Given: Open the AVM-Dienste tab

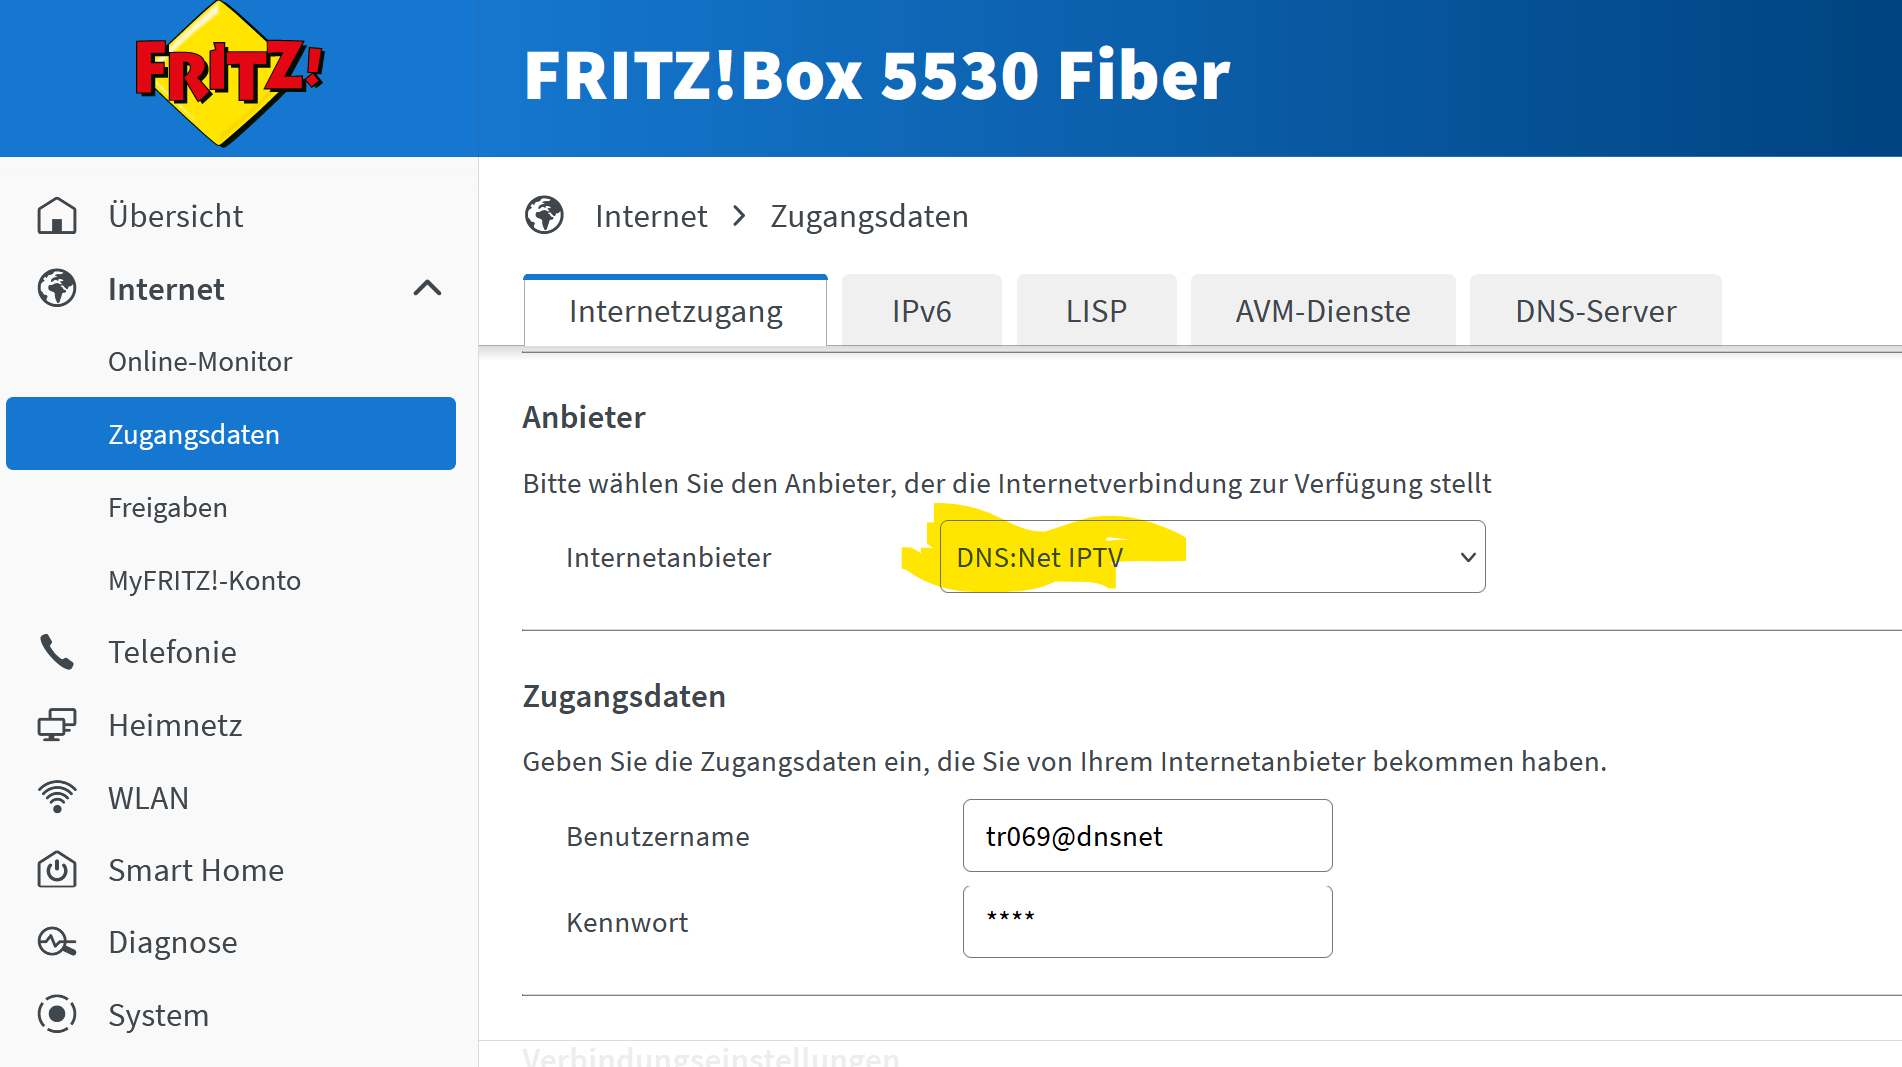Looking at the screenshot, I should (1323, 311).
